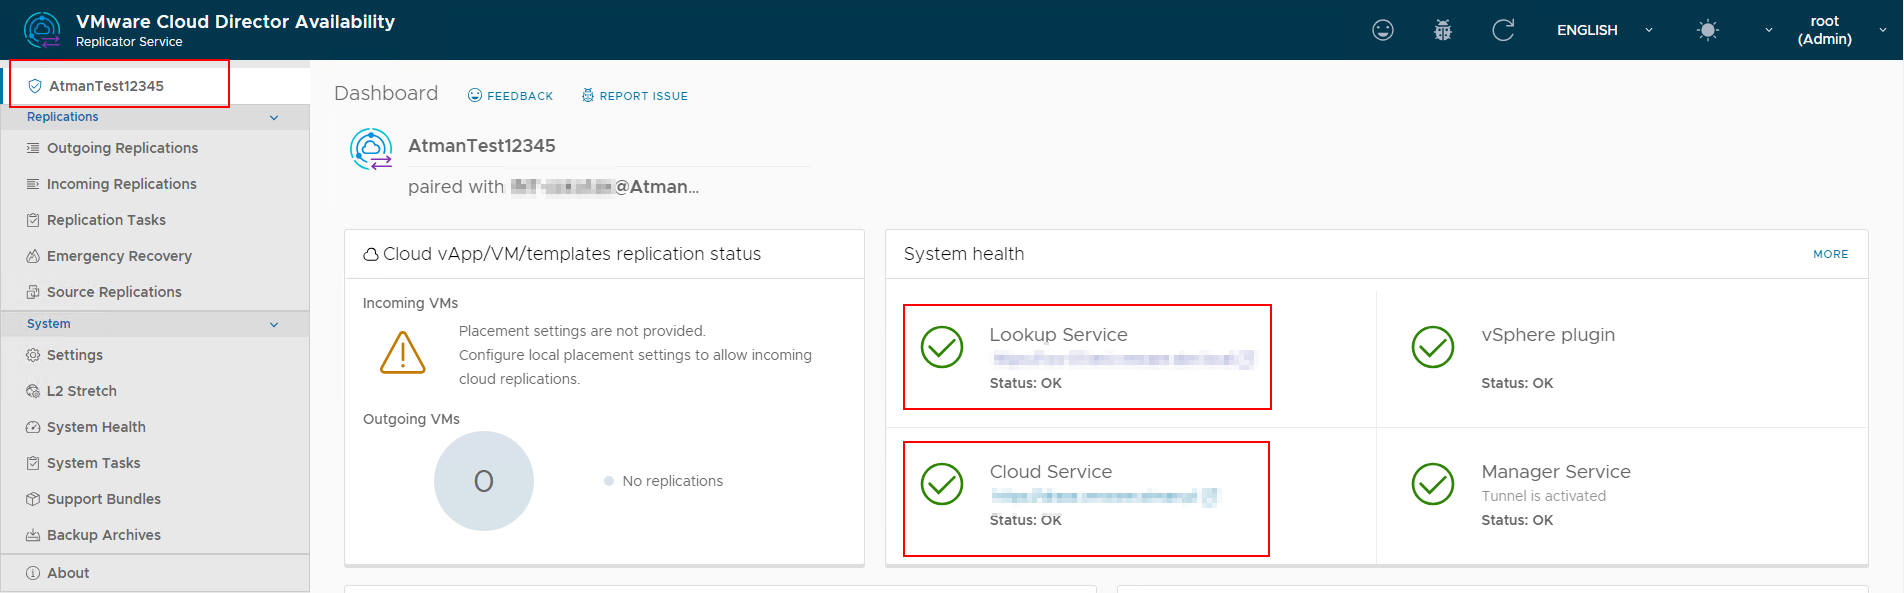Image resolution: width=1904 pixels, height=593 pixels.
Task: Collapse the System sidebar section
Action: [x=274, y=325]
